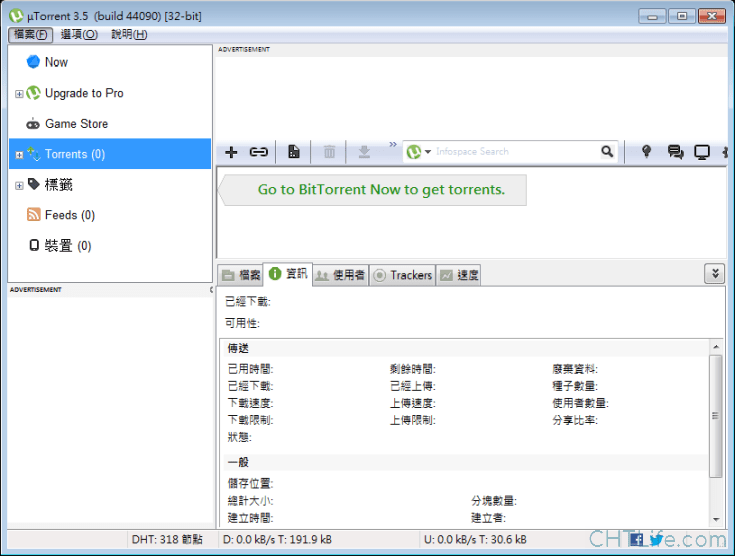Image resolution: width=735 pixels, height=556 pixels.
Task: Click the µTorrent logo in title bar
Action: pyautogui.click(x=16, y=15)
